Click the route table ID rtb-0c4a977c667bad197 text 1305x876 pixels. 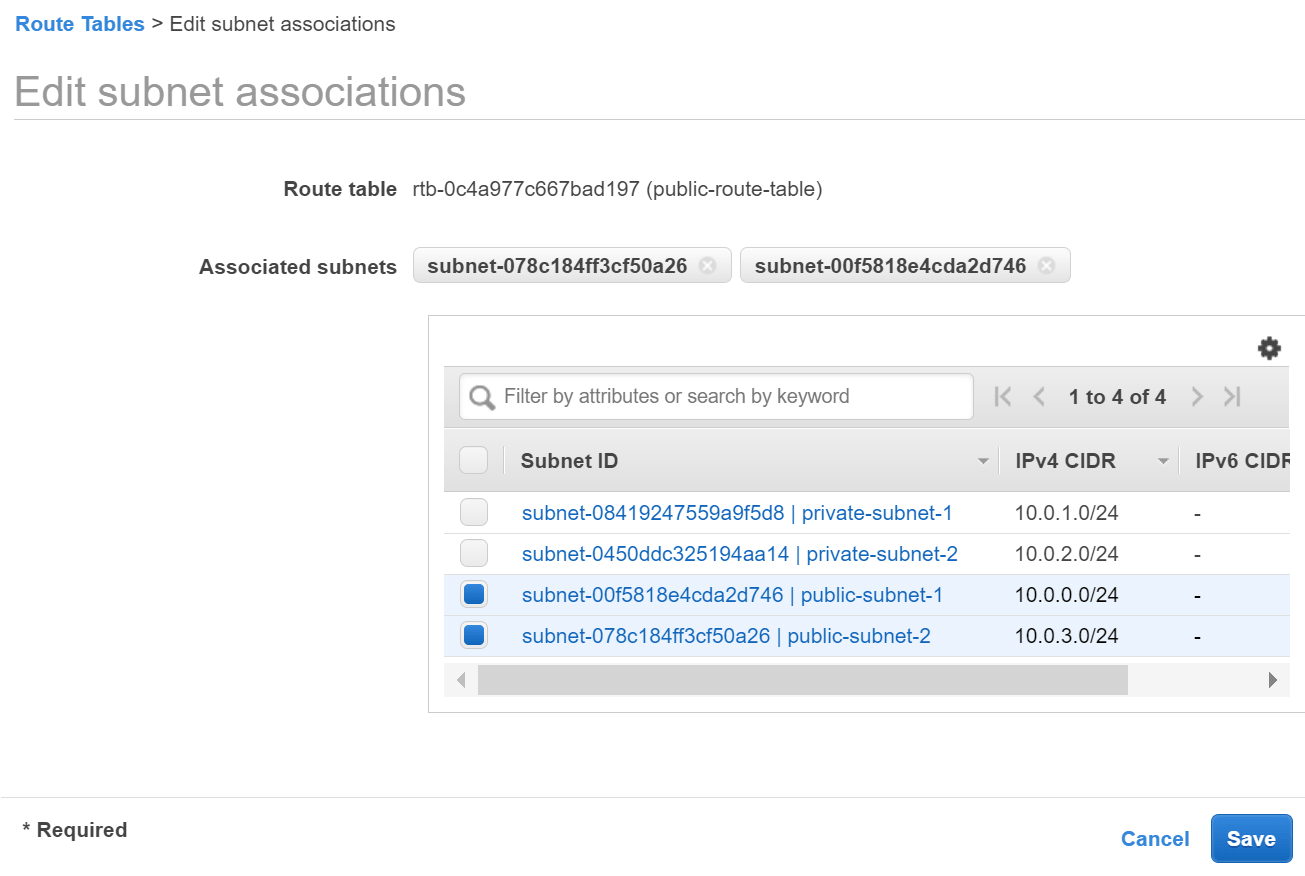526,189
